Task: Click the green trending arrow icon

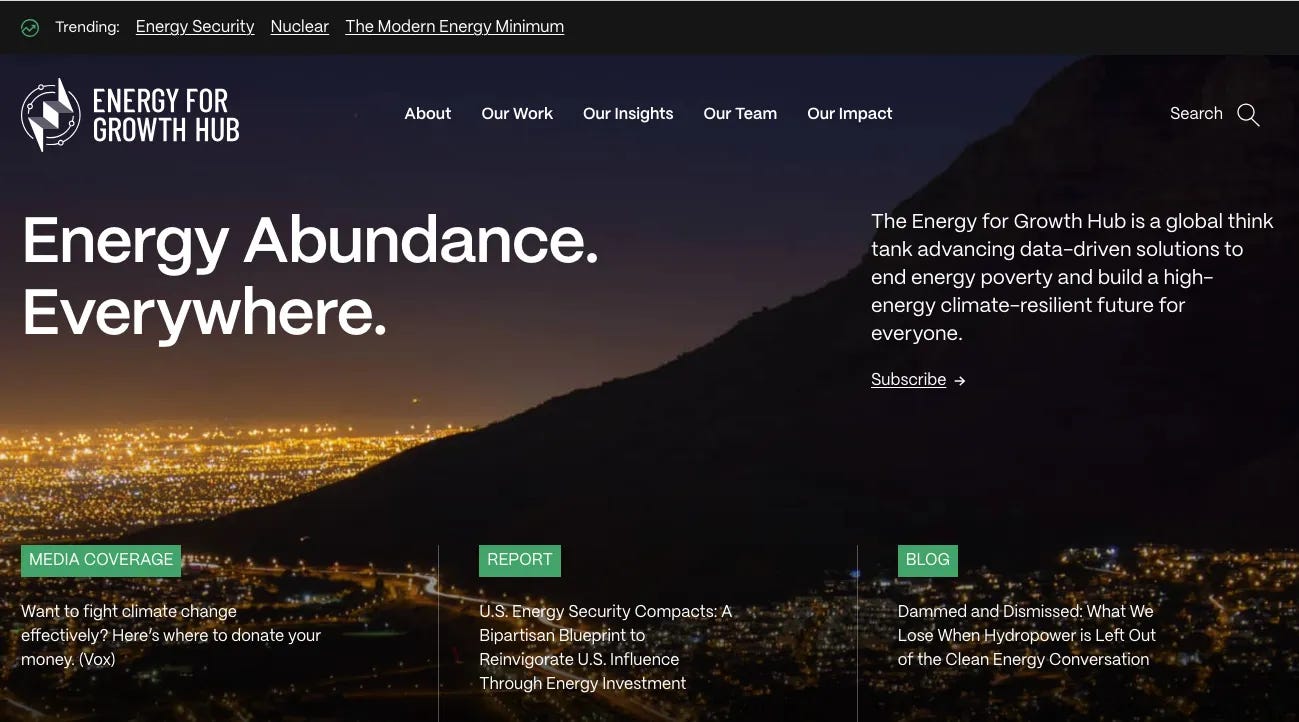Action: (30, 28)
